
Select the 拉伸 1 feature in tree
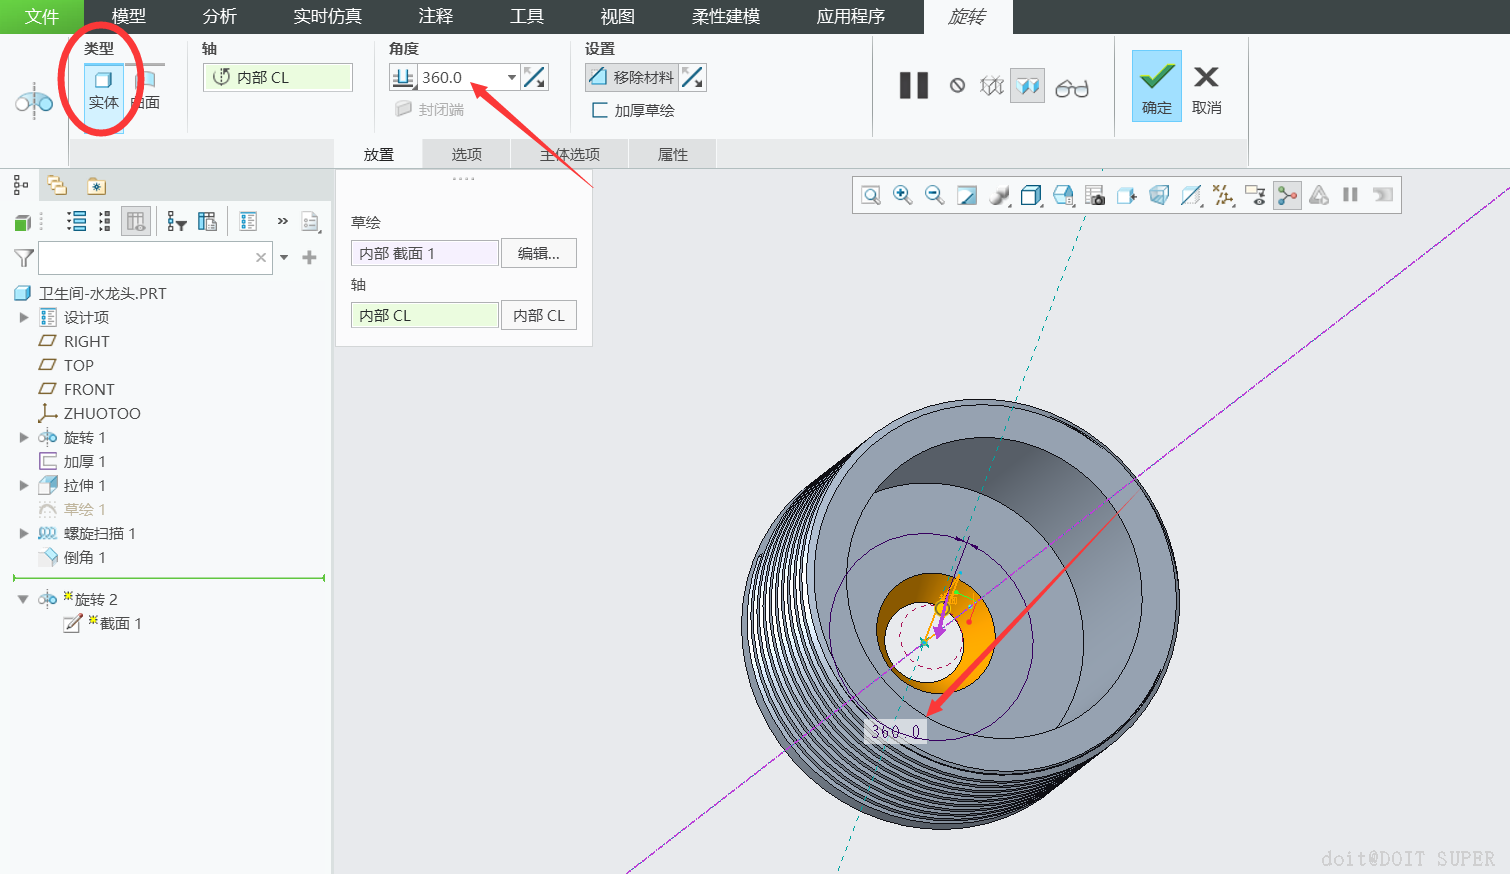point(84,485)
